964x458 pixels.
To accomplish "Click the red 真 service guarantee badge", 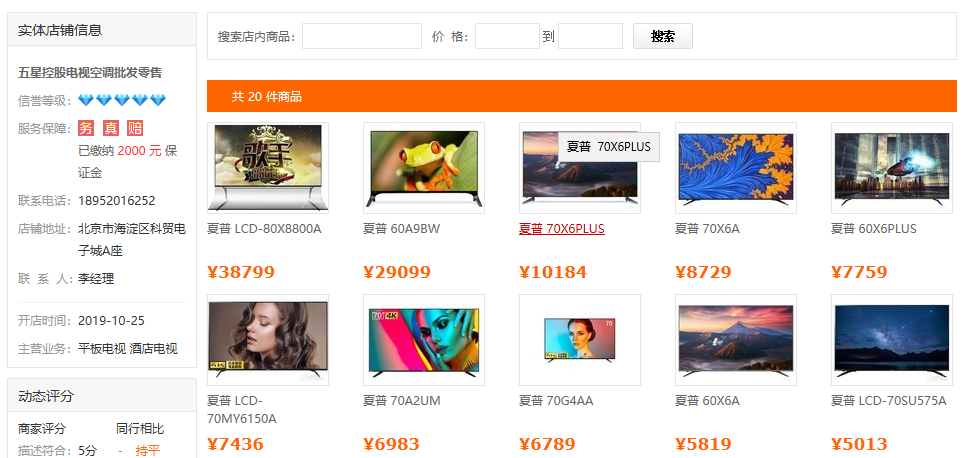I will click(x=111, y=128).
